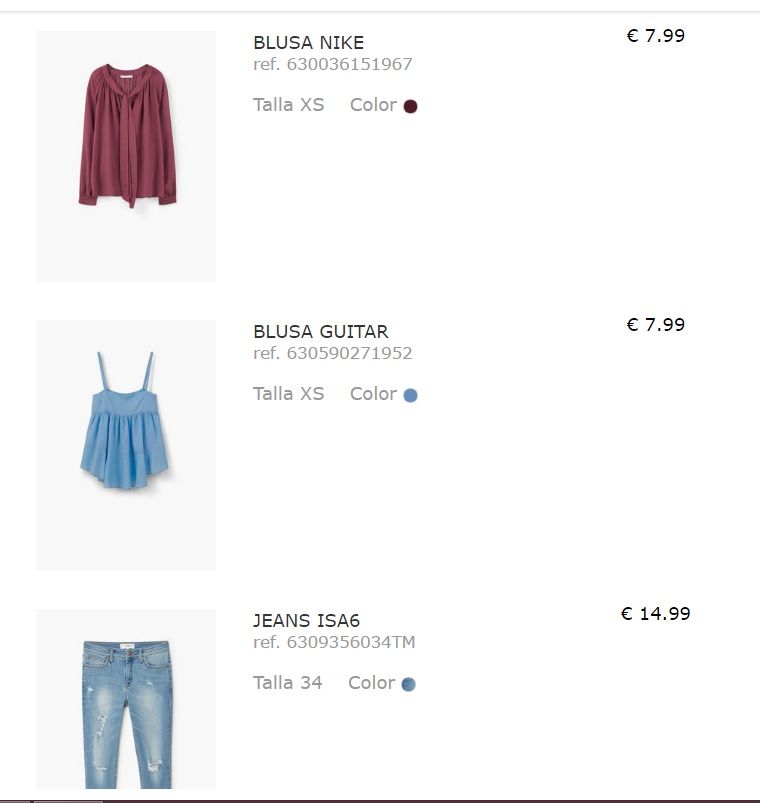
Task: Click the BLUSA NIKE product title
Action: [x=308, y=43]
